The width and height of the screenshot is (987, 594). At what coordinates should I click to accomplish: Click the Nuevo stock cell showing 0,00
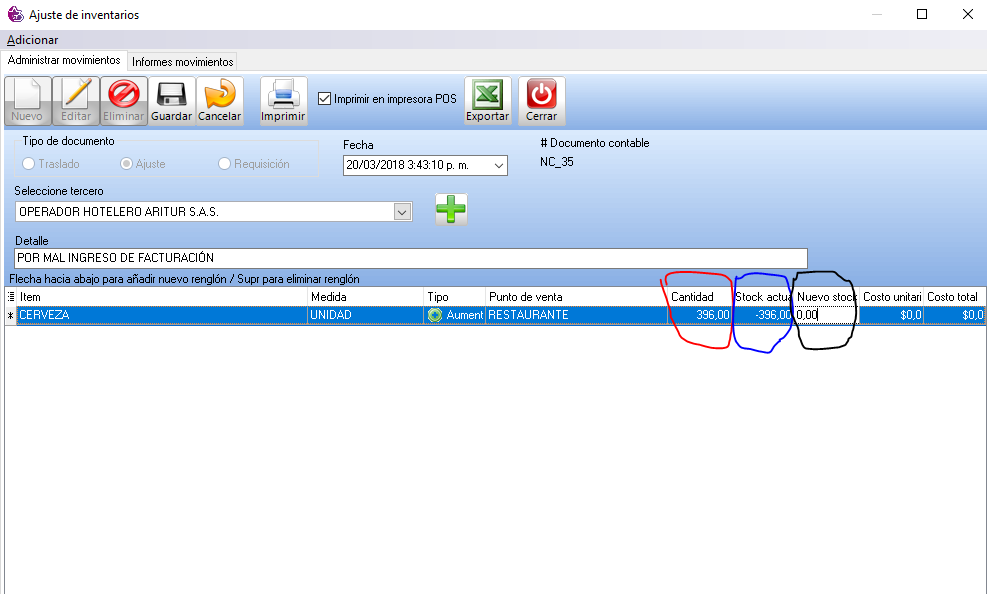click(825, 315)
